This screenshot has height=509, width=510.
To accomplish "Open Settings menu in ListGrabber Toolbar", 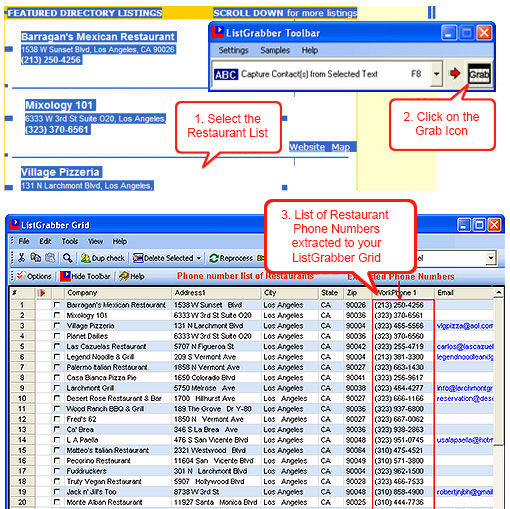I will tap(234, 50).
